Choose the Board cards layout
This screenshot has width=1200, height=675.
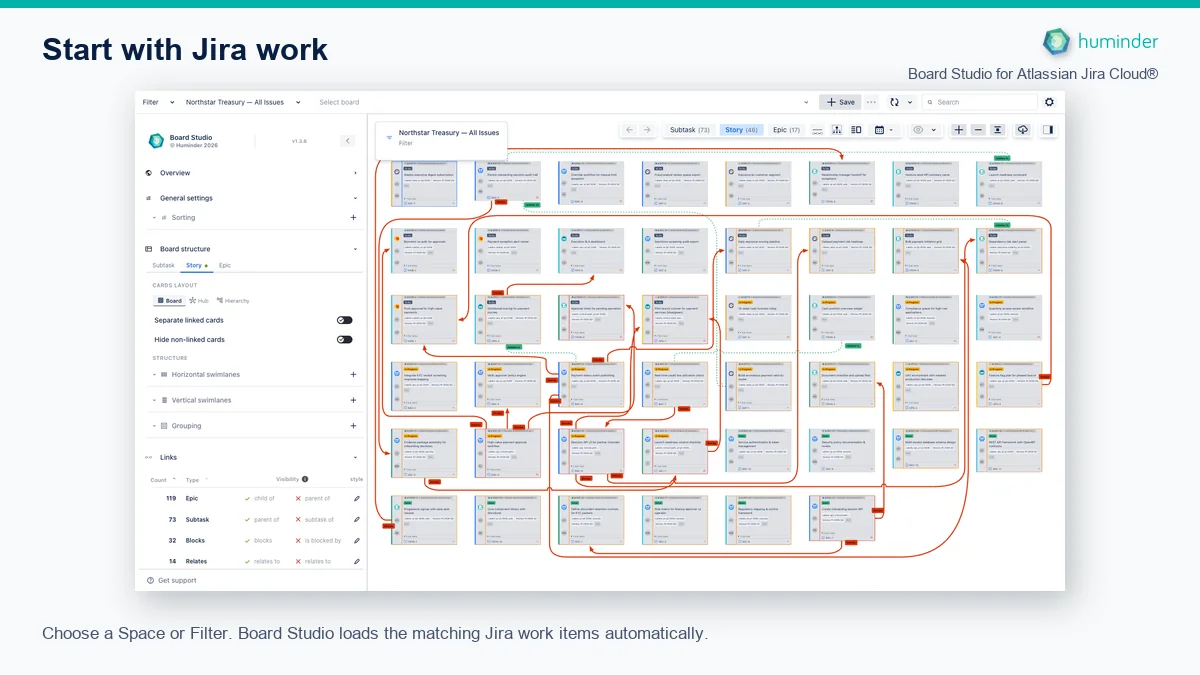168,300
